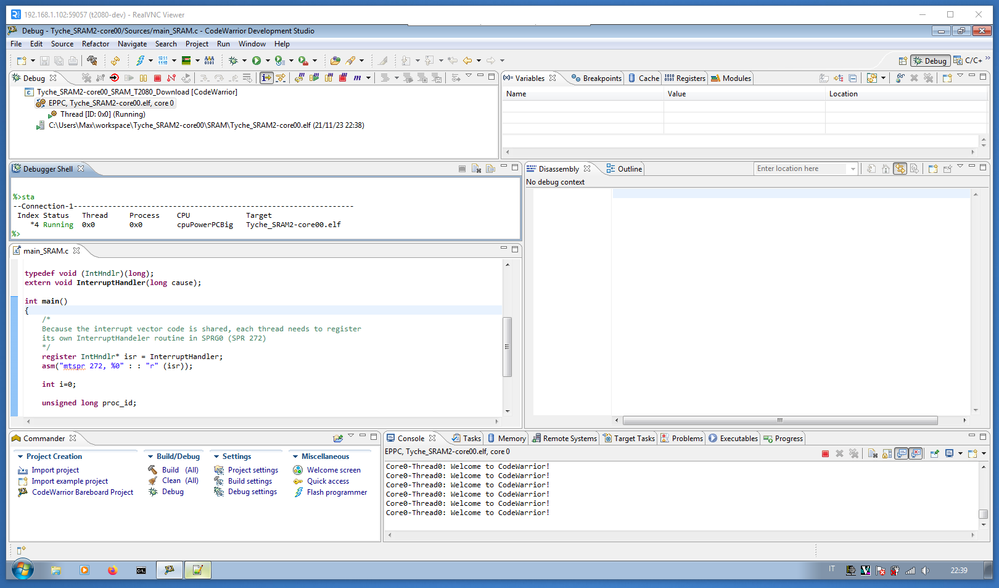Open dropdown arrow beside the Run toolbar icon
This screenshot has height=588, width=999.
click(267, 60)
